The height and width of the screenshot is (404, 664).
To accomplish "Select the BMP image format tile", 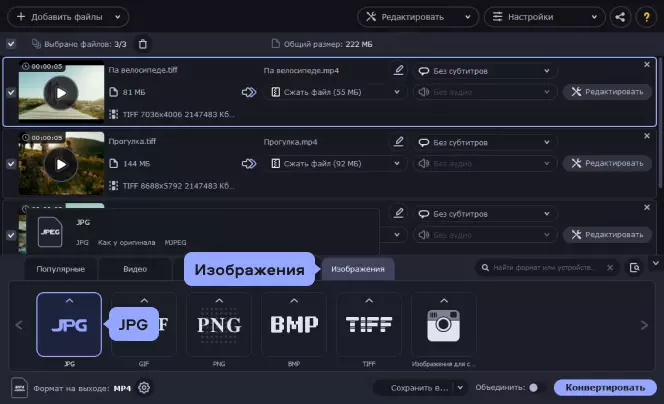I will pyautogui.click(x=294, y=324).
